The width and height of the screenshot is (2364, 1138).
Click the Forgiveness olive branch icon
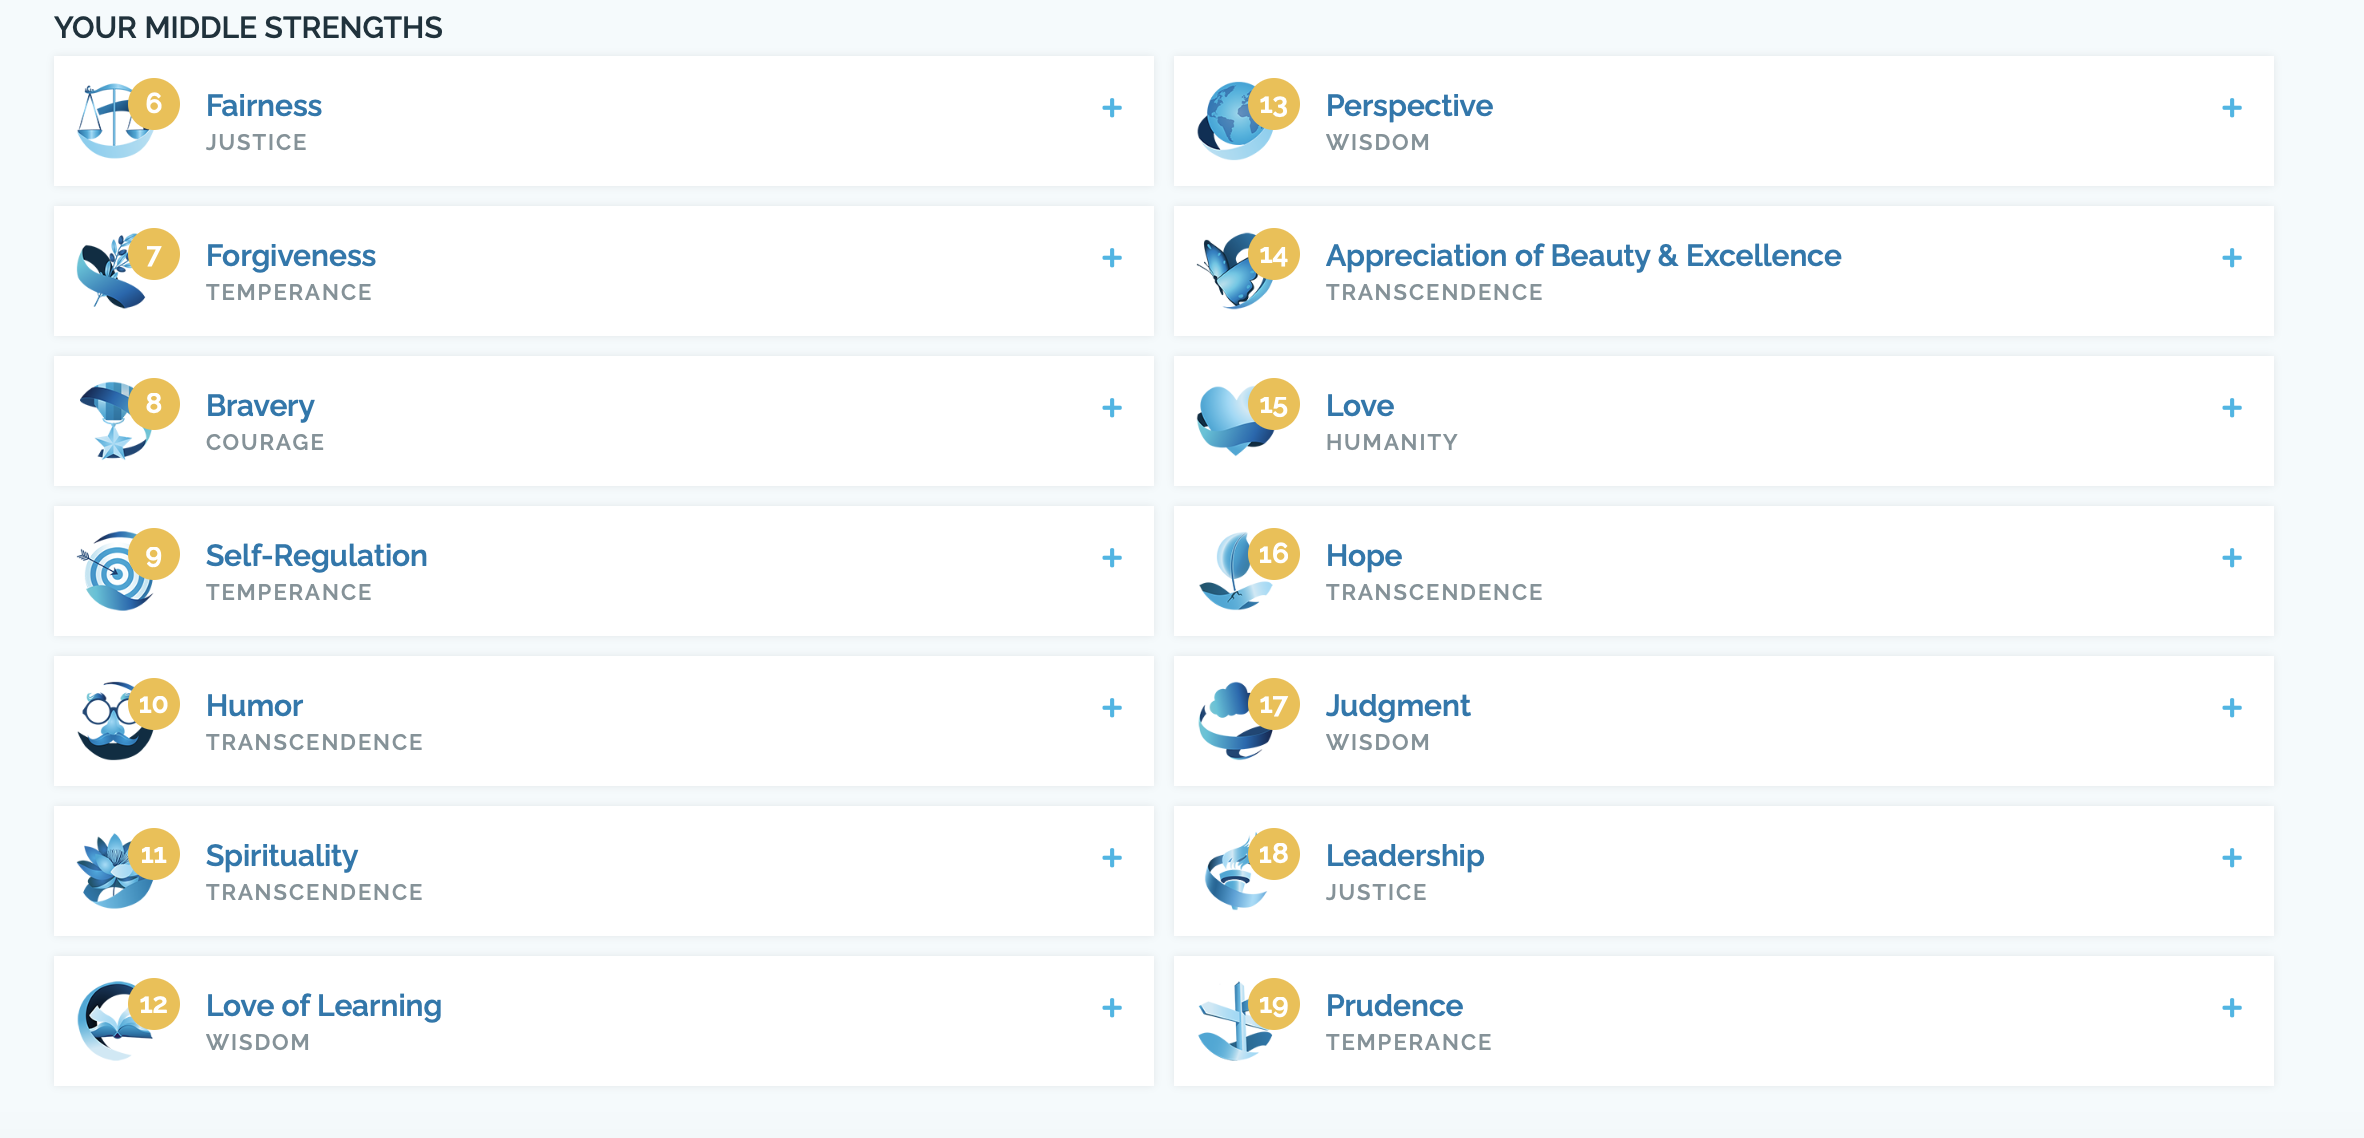click(x=108, y=276)
